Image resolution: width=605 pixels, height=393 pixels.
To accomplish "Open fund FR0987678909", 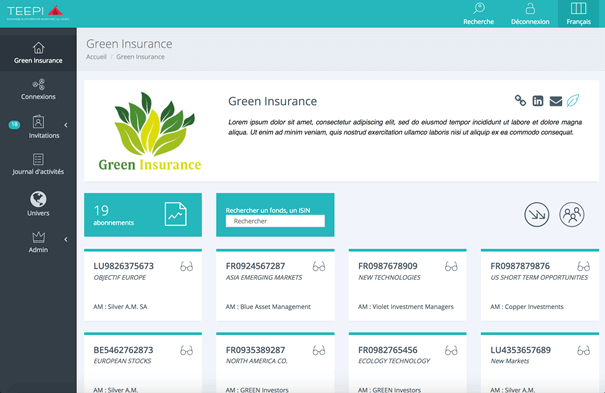I will point(388,266).
